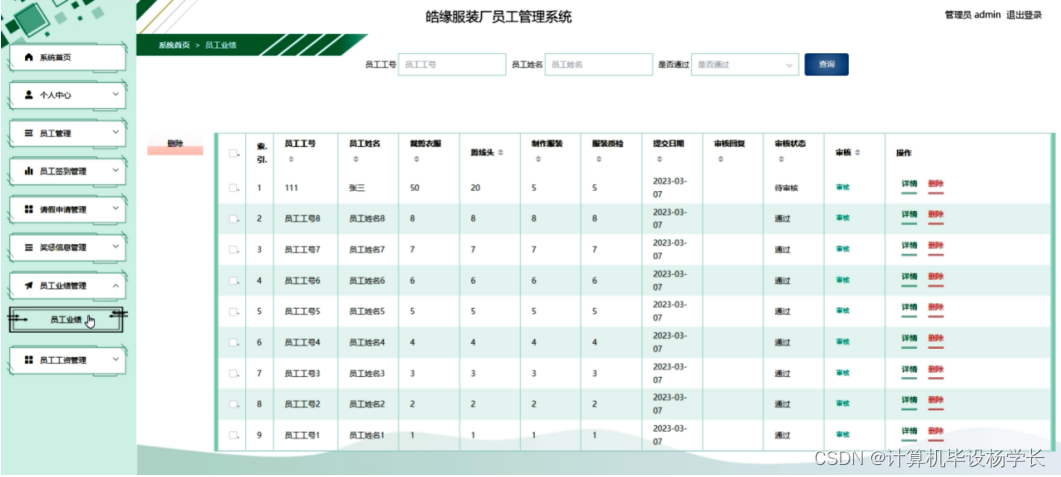Viewport: 1061px width, 477px height.
Task: Select the 员工业绩 submenu item
Action: [x=66, y=320]
